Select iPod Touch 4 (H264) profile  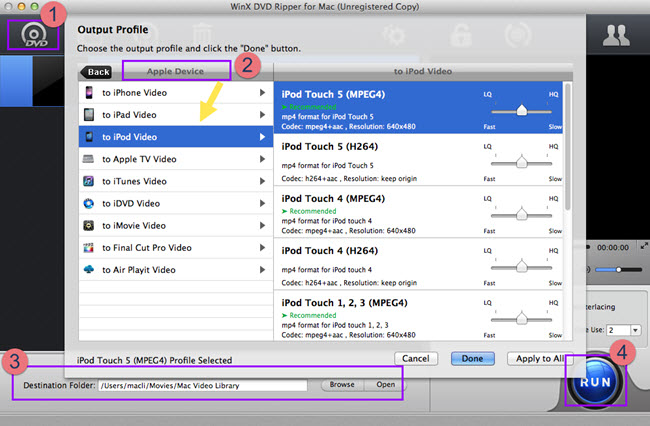418,264
